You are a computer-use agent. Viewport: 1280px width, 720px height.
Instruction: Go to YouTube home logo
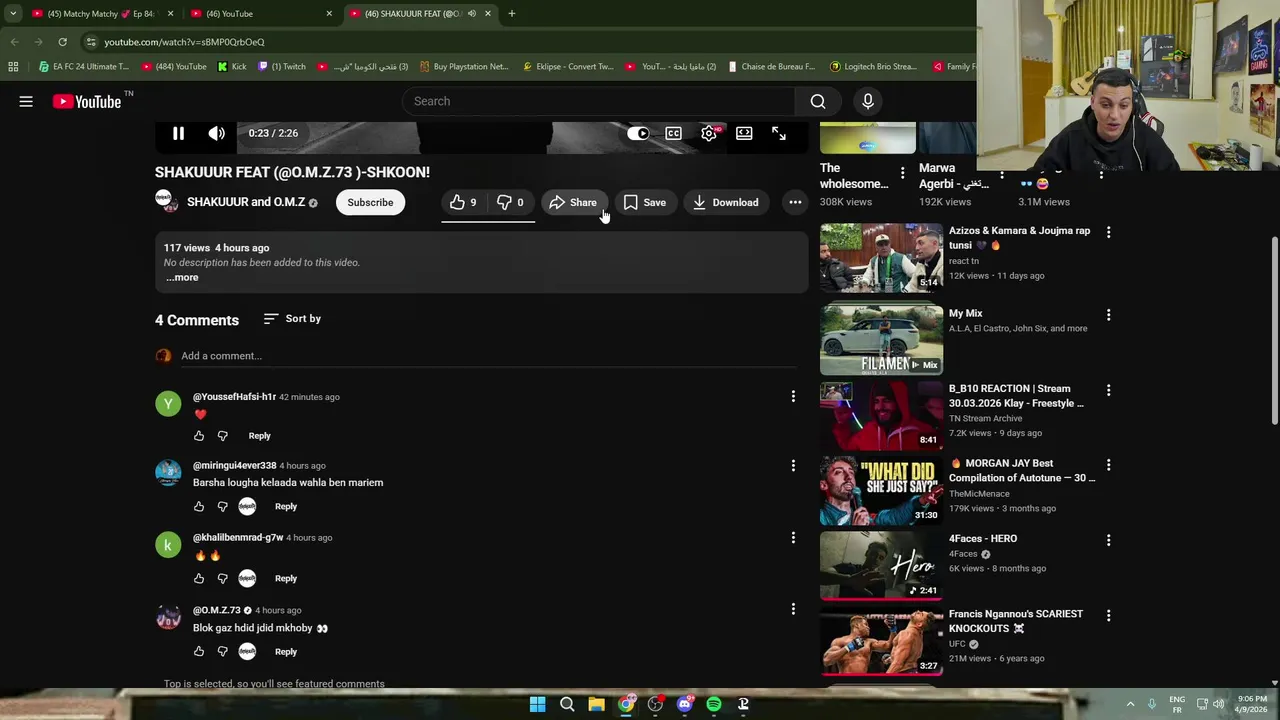tap(87, 101)
